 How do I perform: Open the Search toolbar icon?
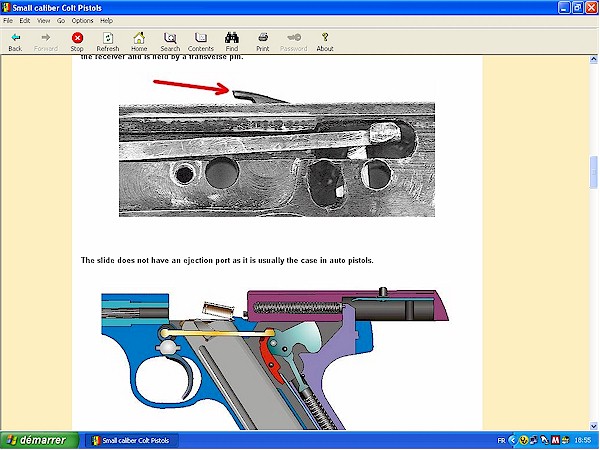tap(170, 41)
